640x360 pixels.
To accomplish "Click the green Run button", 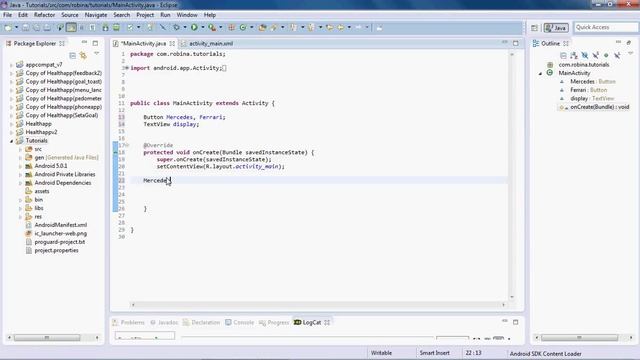I will [x=194, y=27].
